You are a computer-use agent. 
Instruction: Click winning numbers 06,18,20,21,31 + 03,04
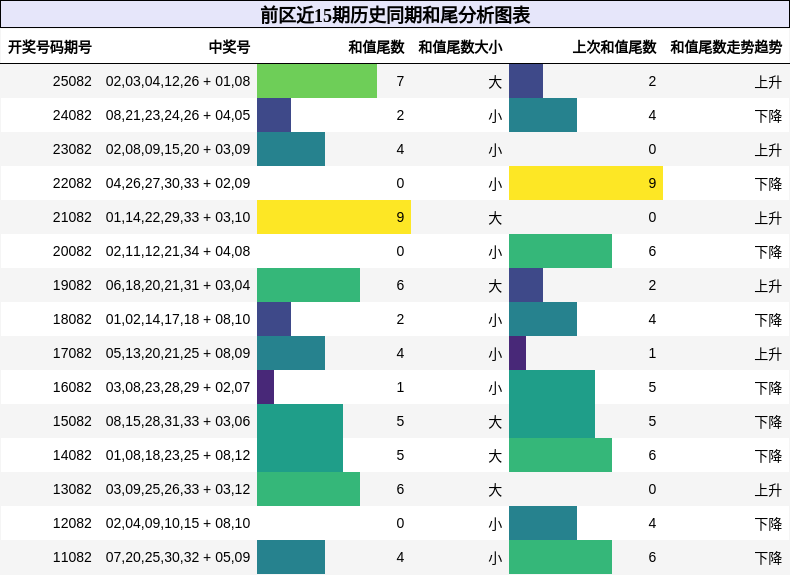point(178,285)
